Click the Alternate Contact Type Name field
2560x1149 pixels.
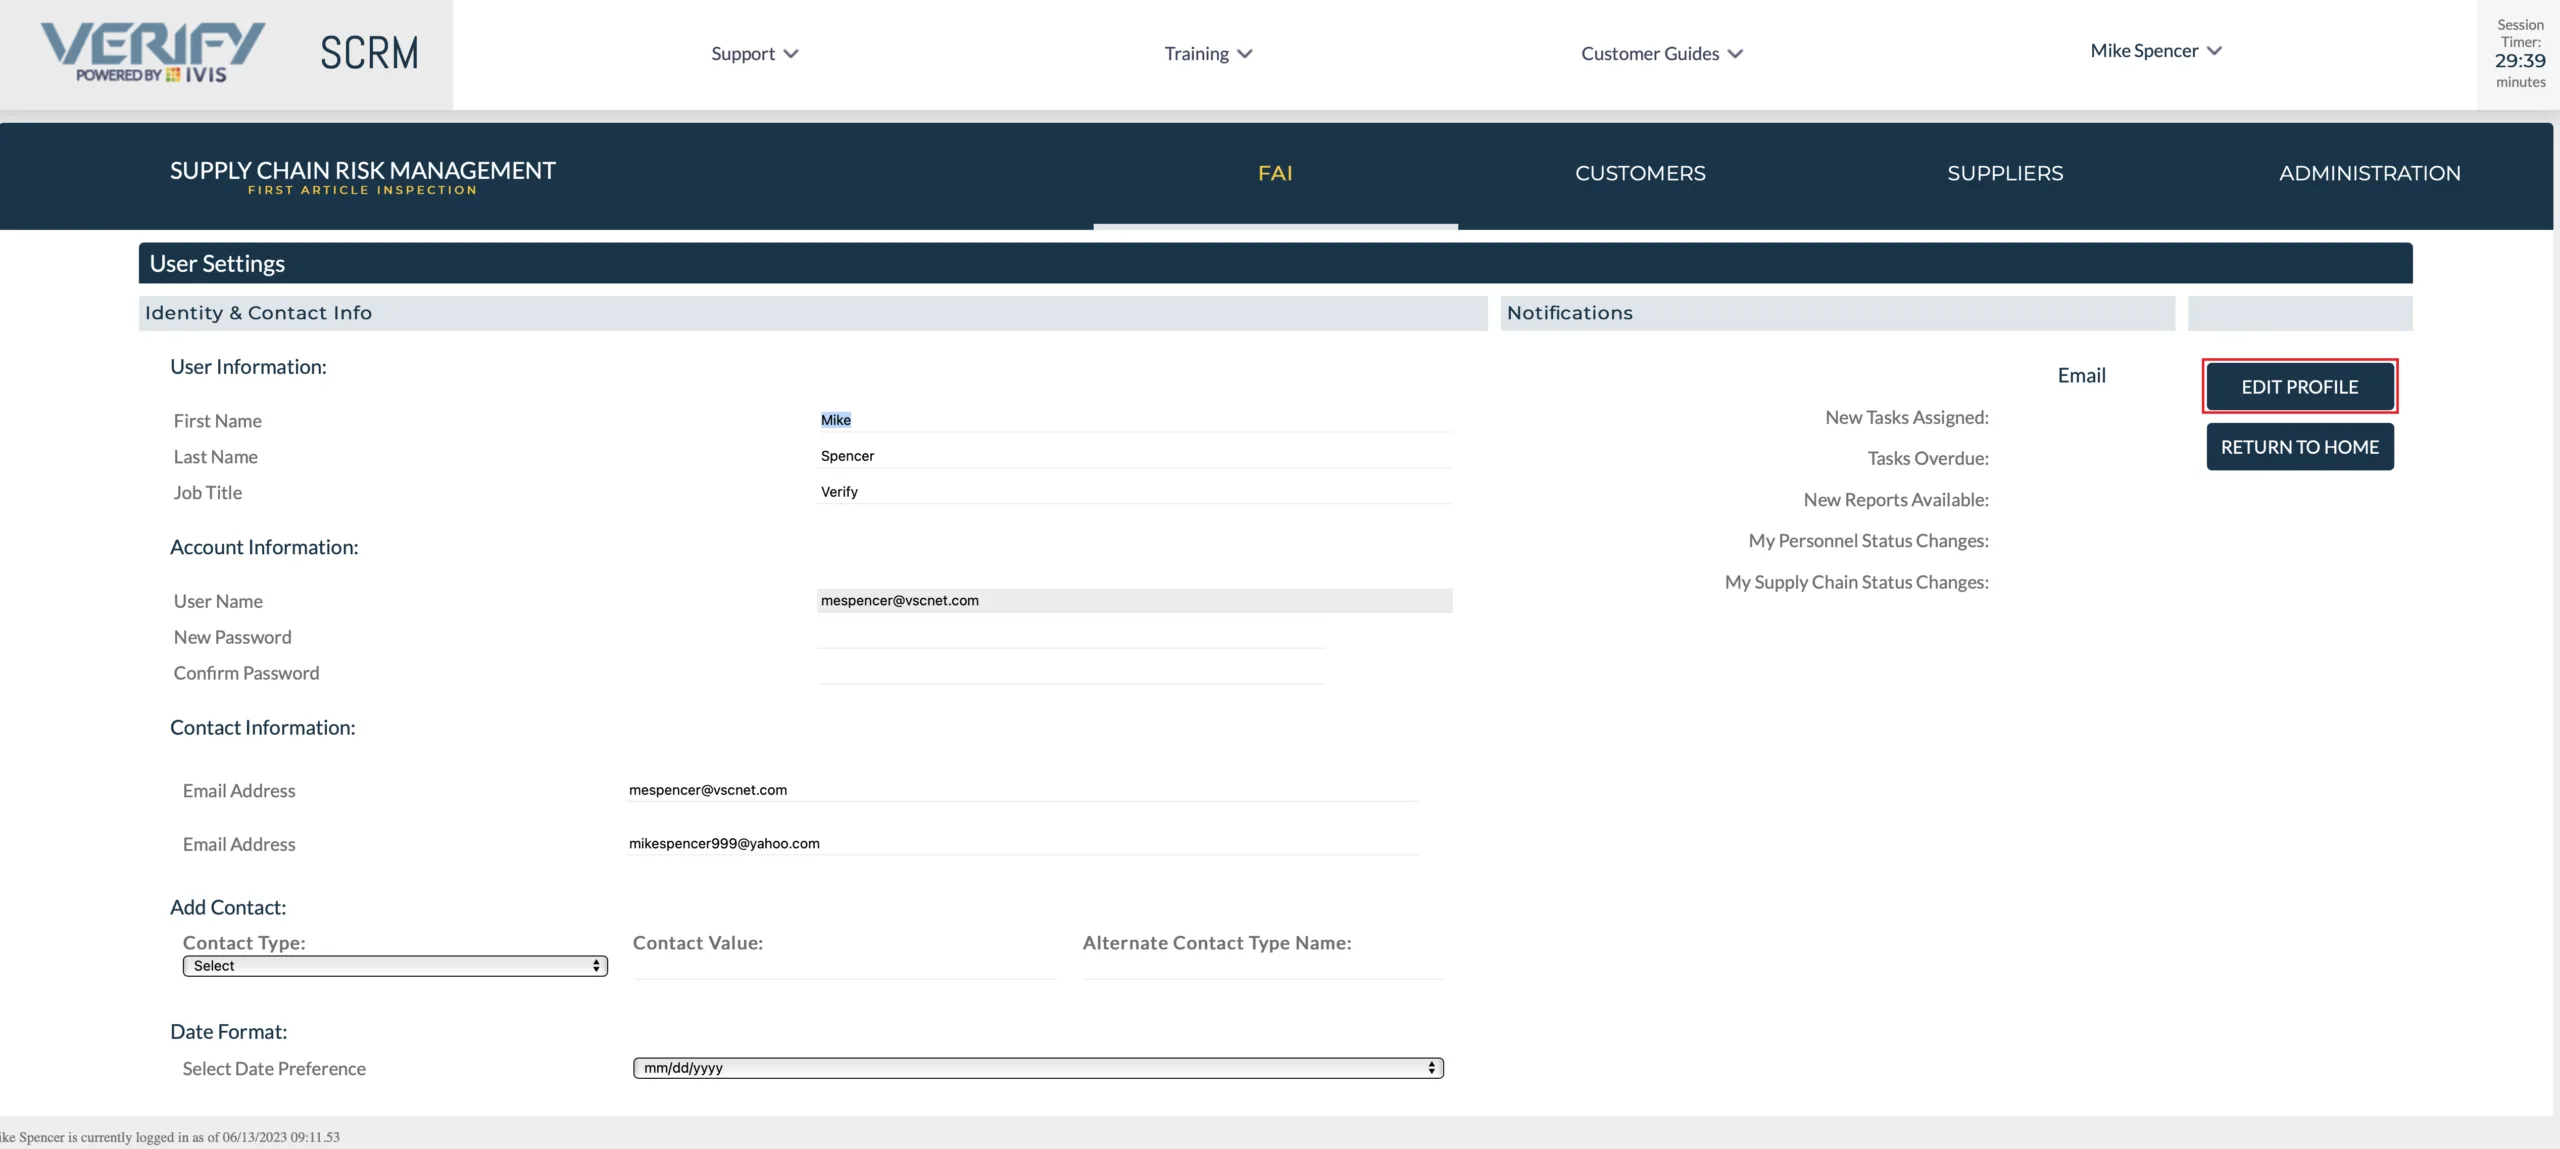click(1264, 967)
